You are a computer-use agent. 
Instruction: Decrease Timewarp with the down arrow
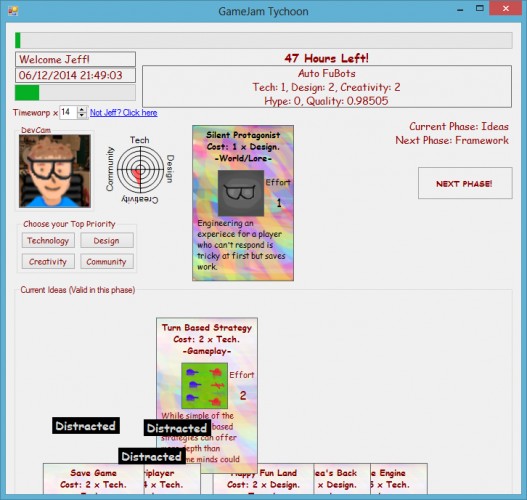[82, 115]
